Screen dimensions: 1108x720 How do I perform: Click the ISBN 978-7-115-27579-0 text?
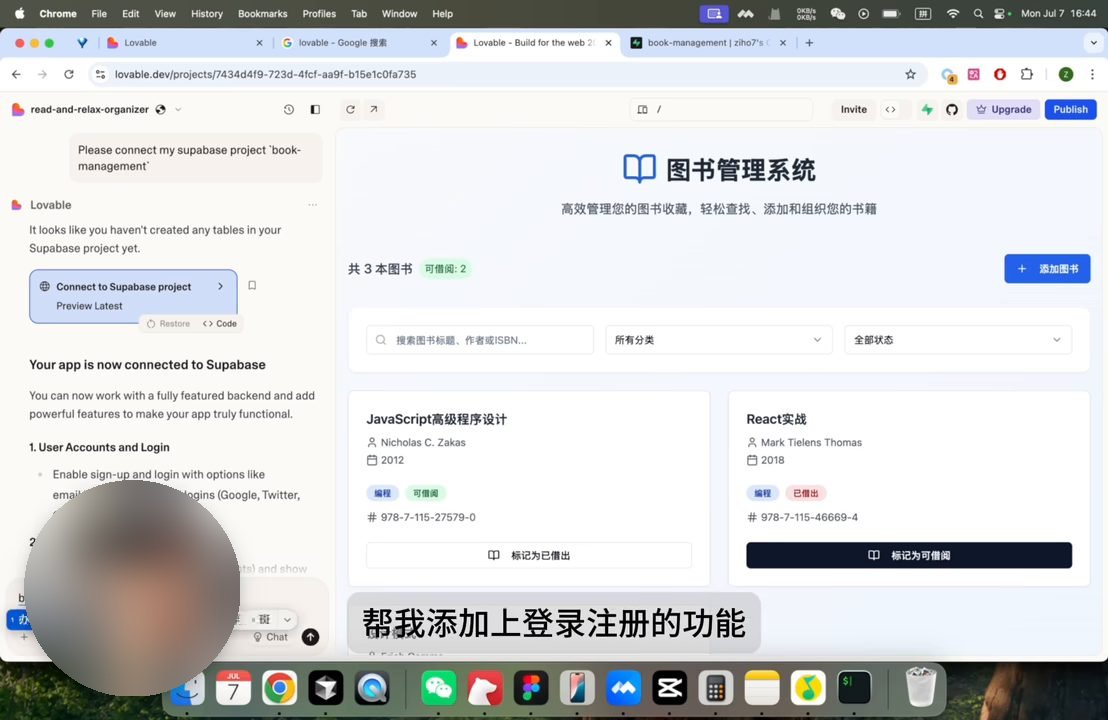coord(428,517)
